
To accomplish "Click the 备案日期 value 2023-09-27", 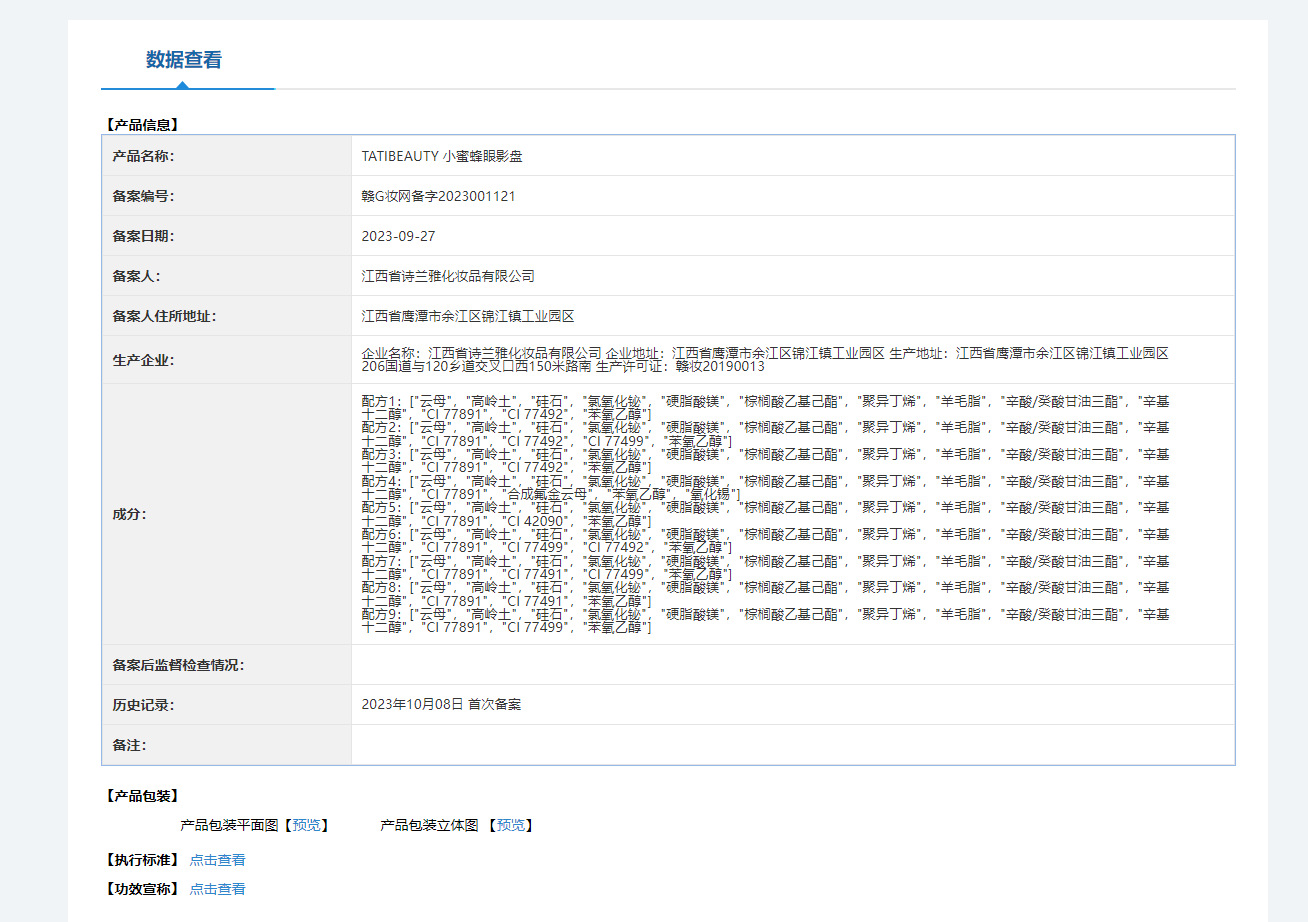I will coord(398,236).
